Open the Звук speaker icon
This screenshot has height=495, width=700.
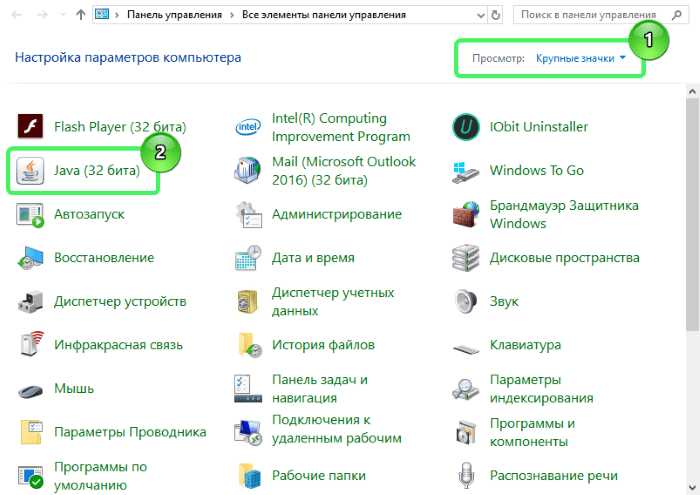pyautogui.click(x=466, y=301)
